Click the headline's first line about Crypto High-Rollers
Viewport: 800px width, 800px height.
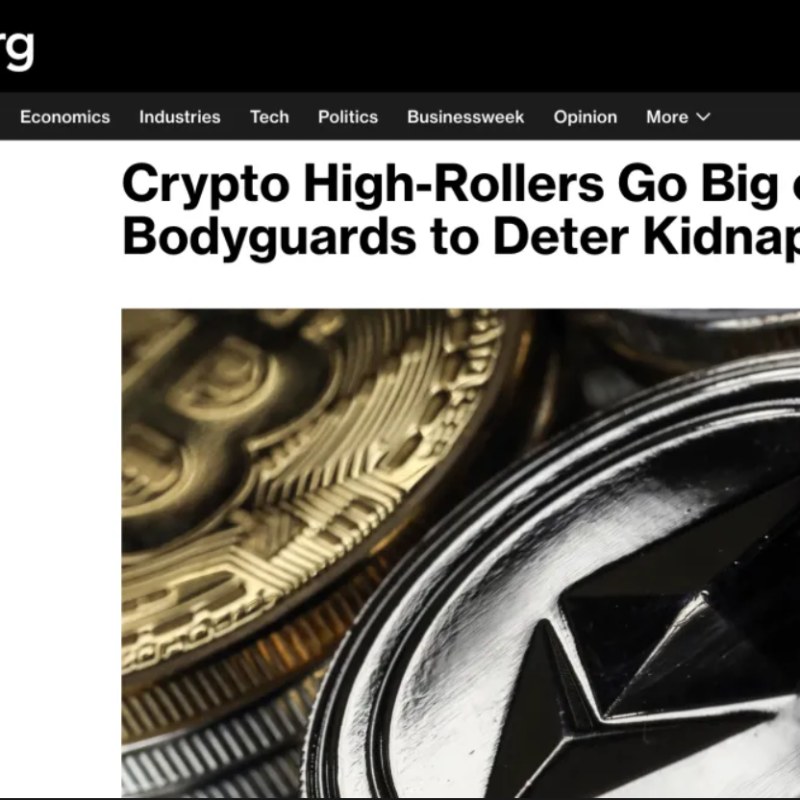point(461,185)
